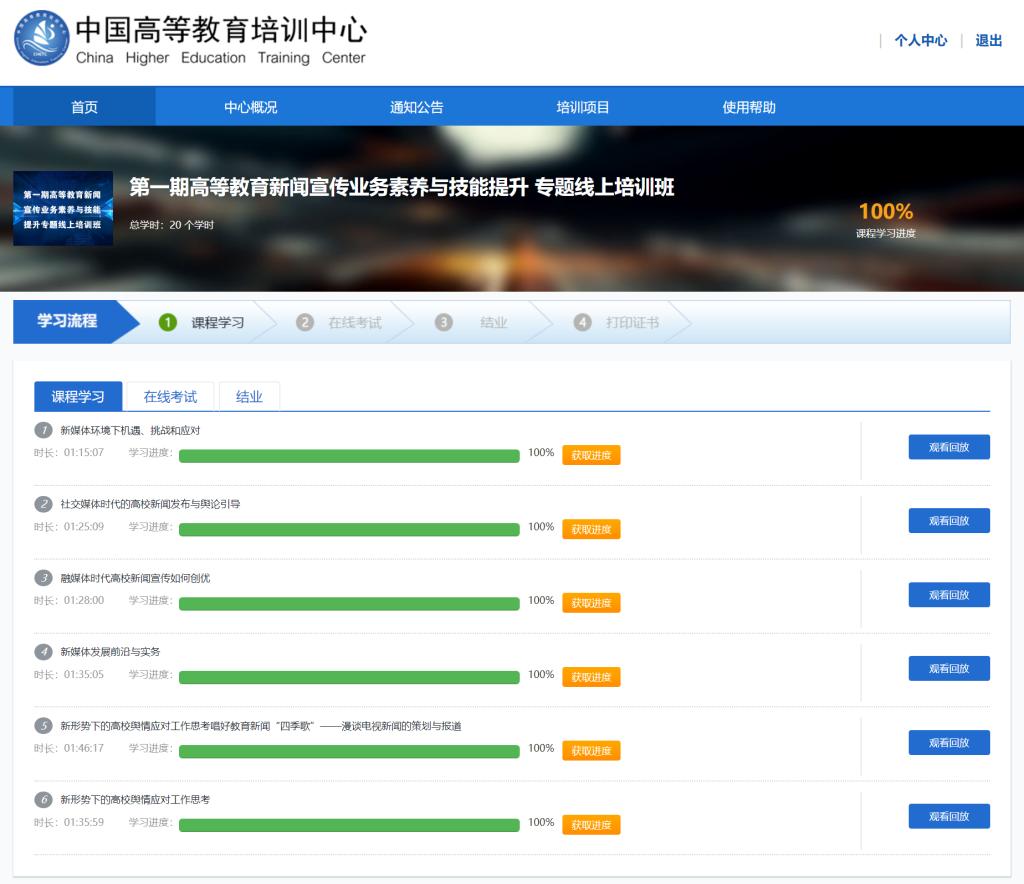Go to 通知公告 in navigation bar

[416, 107]
